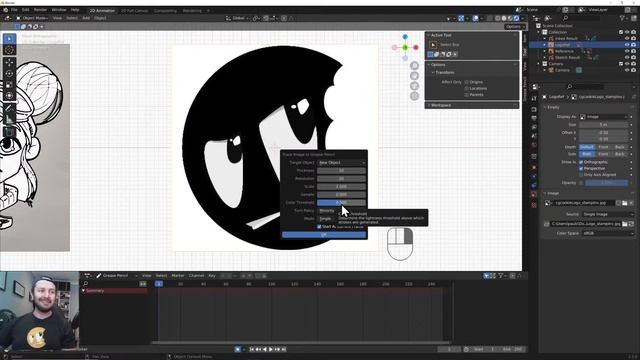Viewport: 640px width, 360px height.
Task: Hide the Inked Result object in outliner
Action: 627,38
